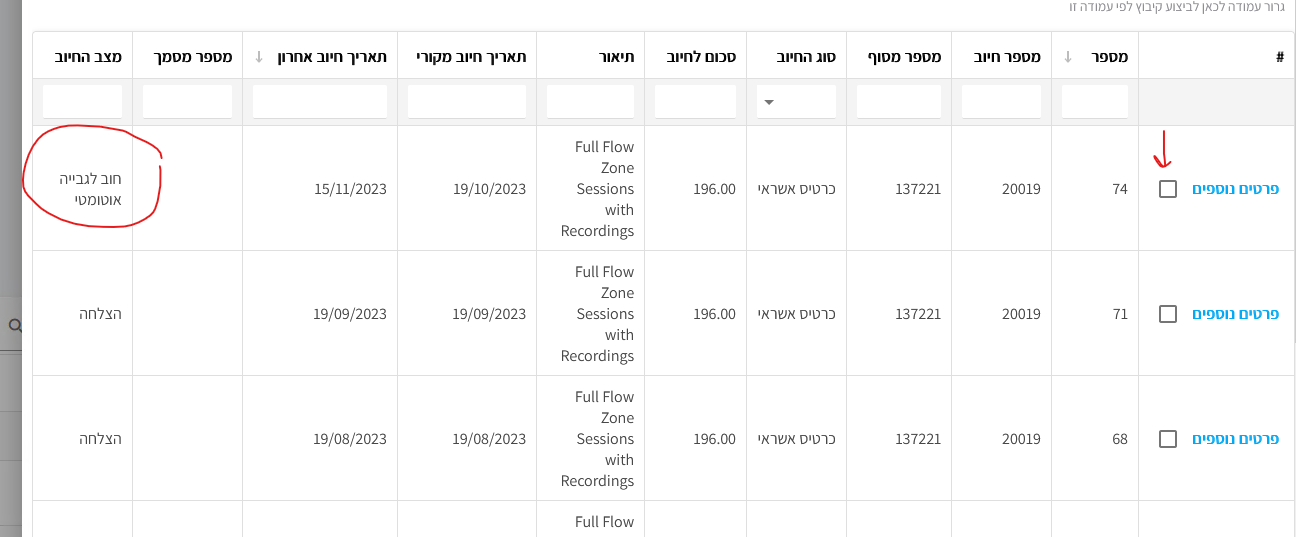Click the מספר filter input field
The image size is (1296, 537).
point(1095,102)
